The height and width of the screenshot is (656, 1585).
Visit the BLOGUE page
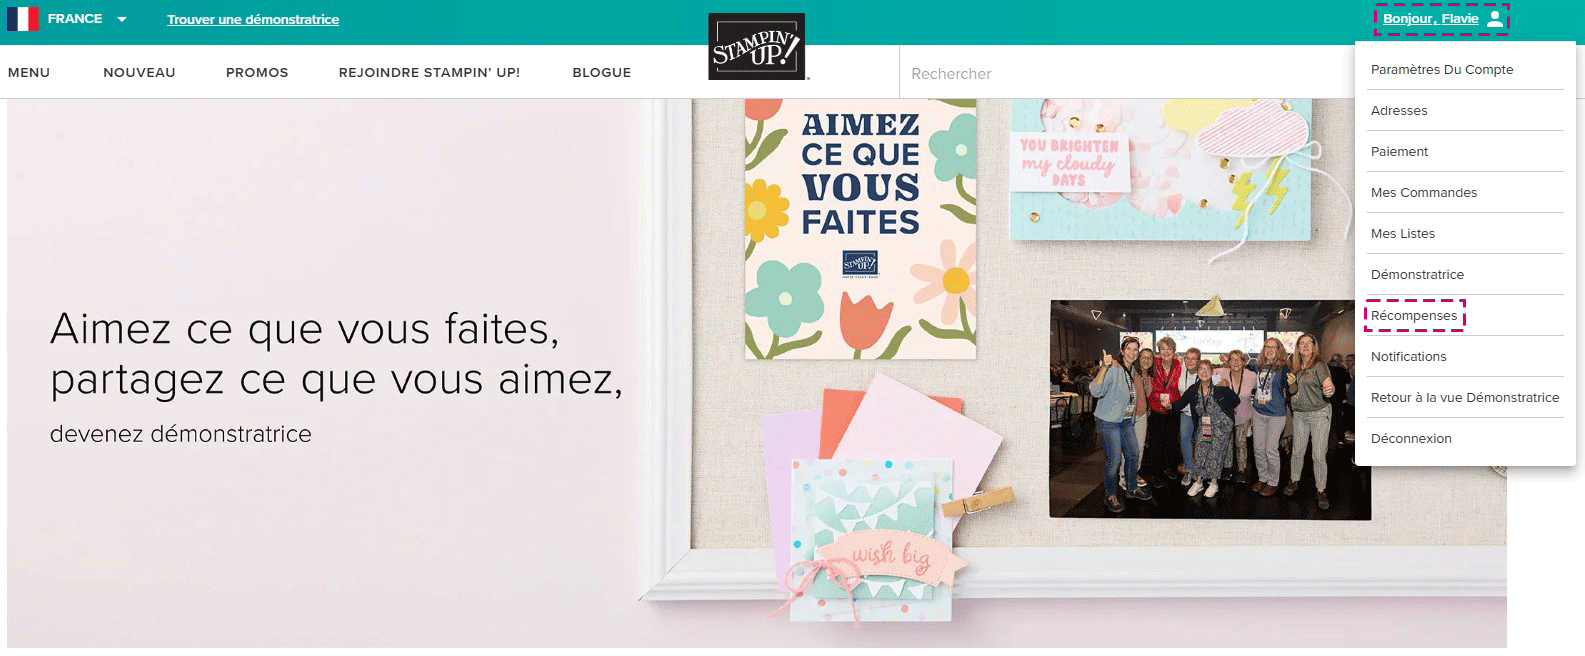602,72
